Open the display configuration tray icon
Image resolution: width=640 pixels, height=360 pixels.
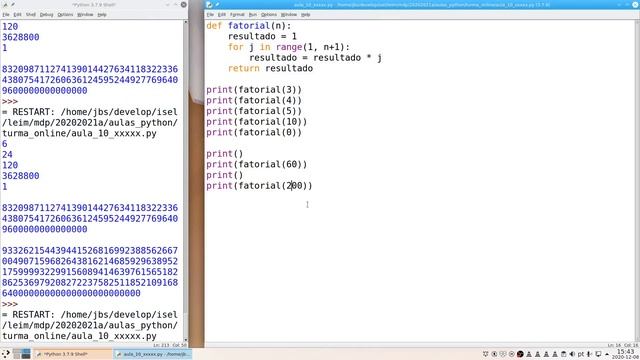pos(598,354)
